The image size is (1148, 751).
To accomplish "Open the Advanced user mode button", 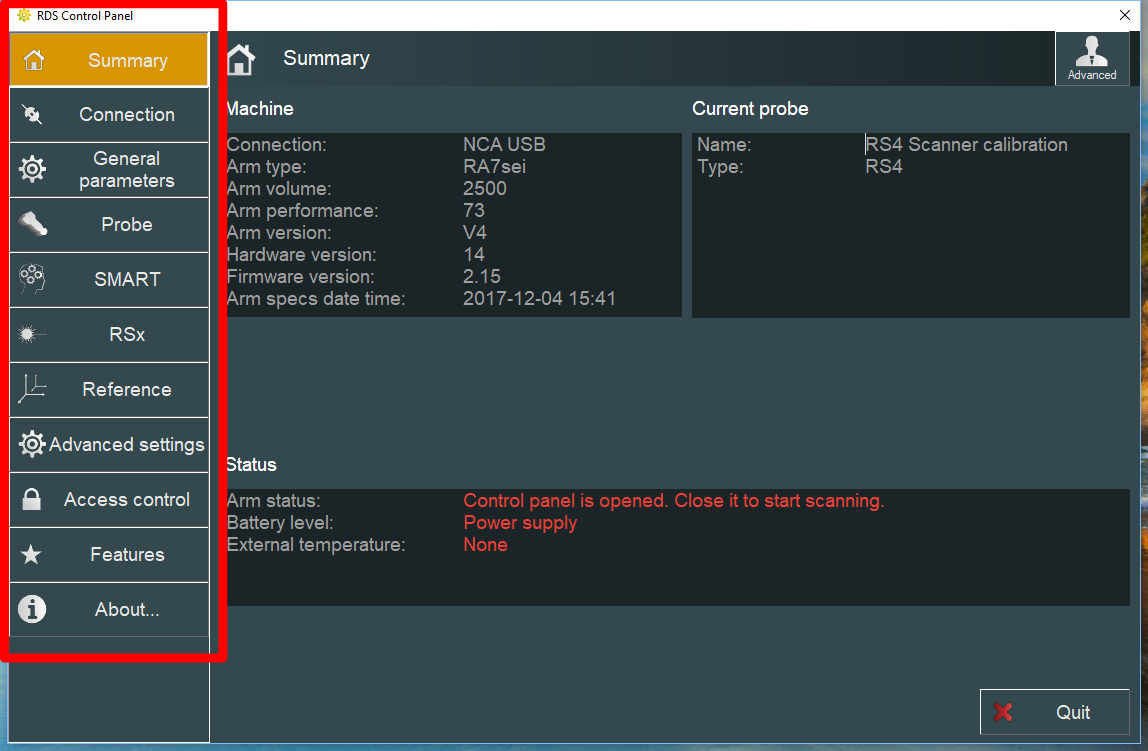I will coord(1091,58).
